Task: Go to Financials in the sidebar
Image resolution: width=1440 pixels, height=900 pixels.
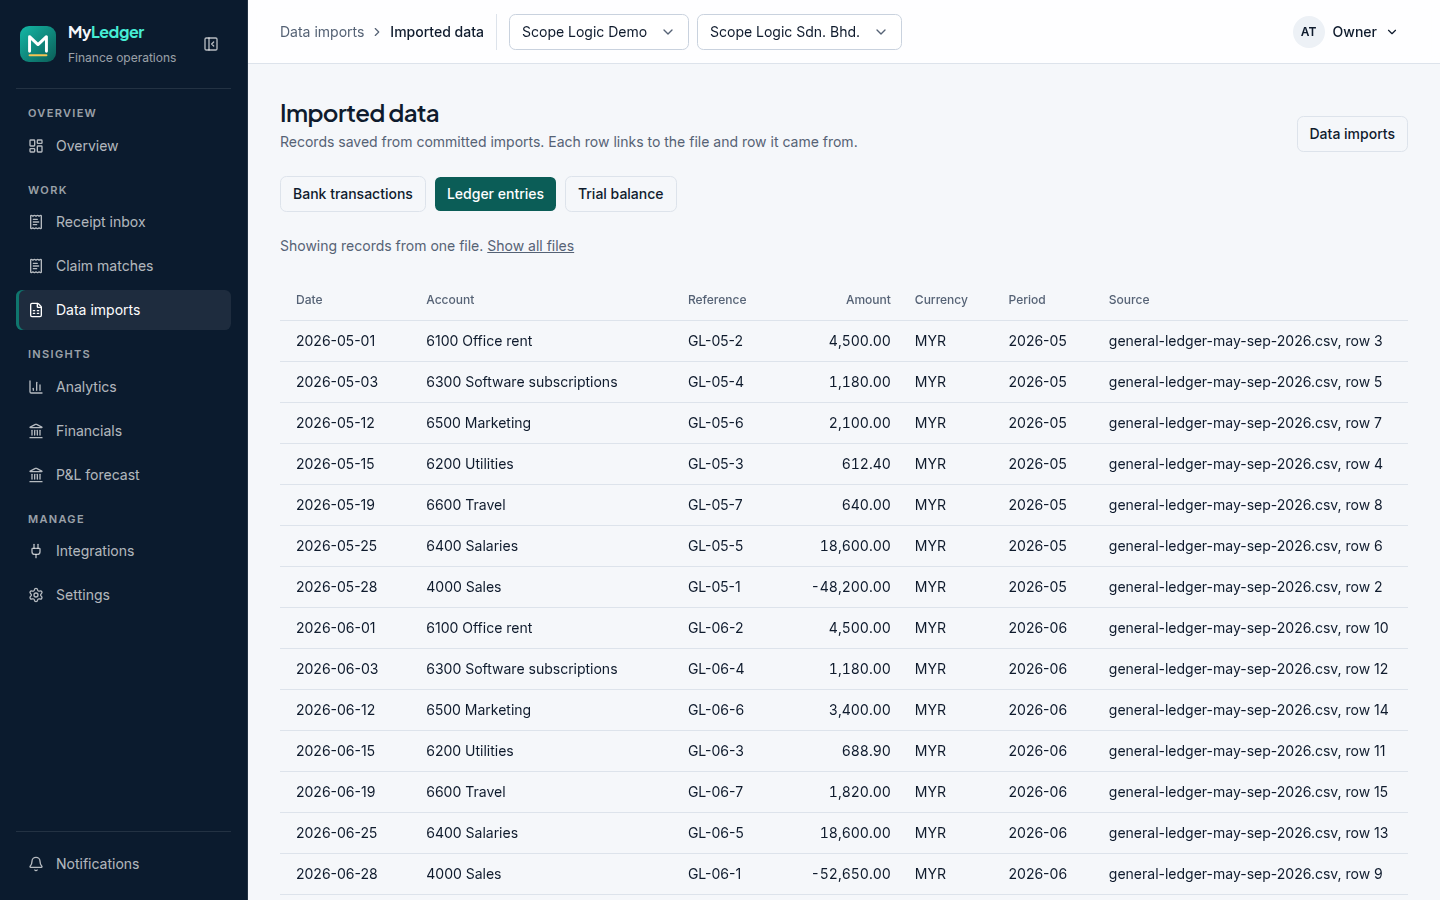Action: [x=124, y=431]
